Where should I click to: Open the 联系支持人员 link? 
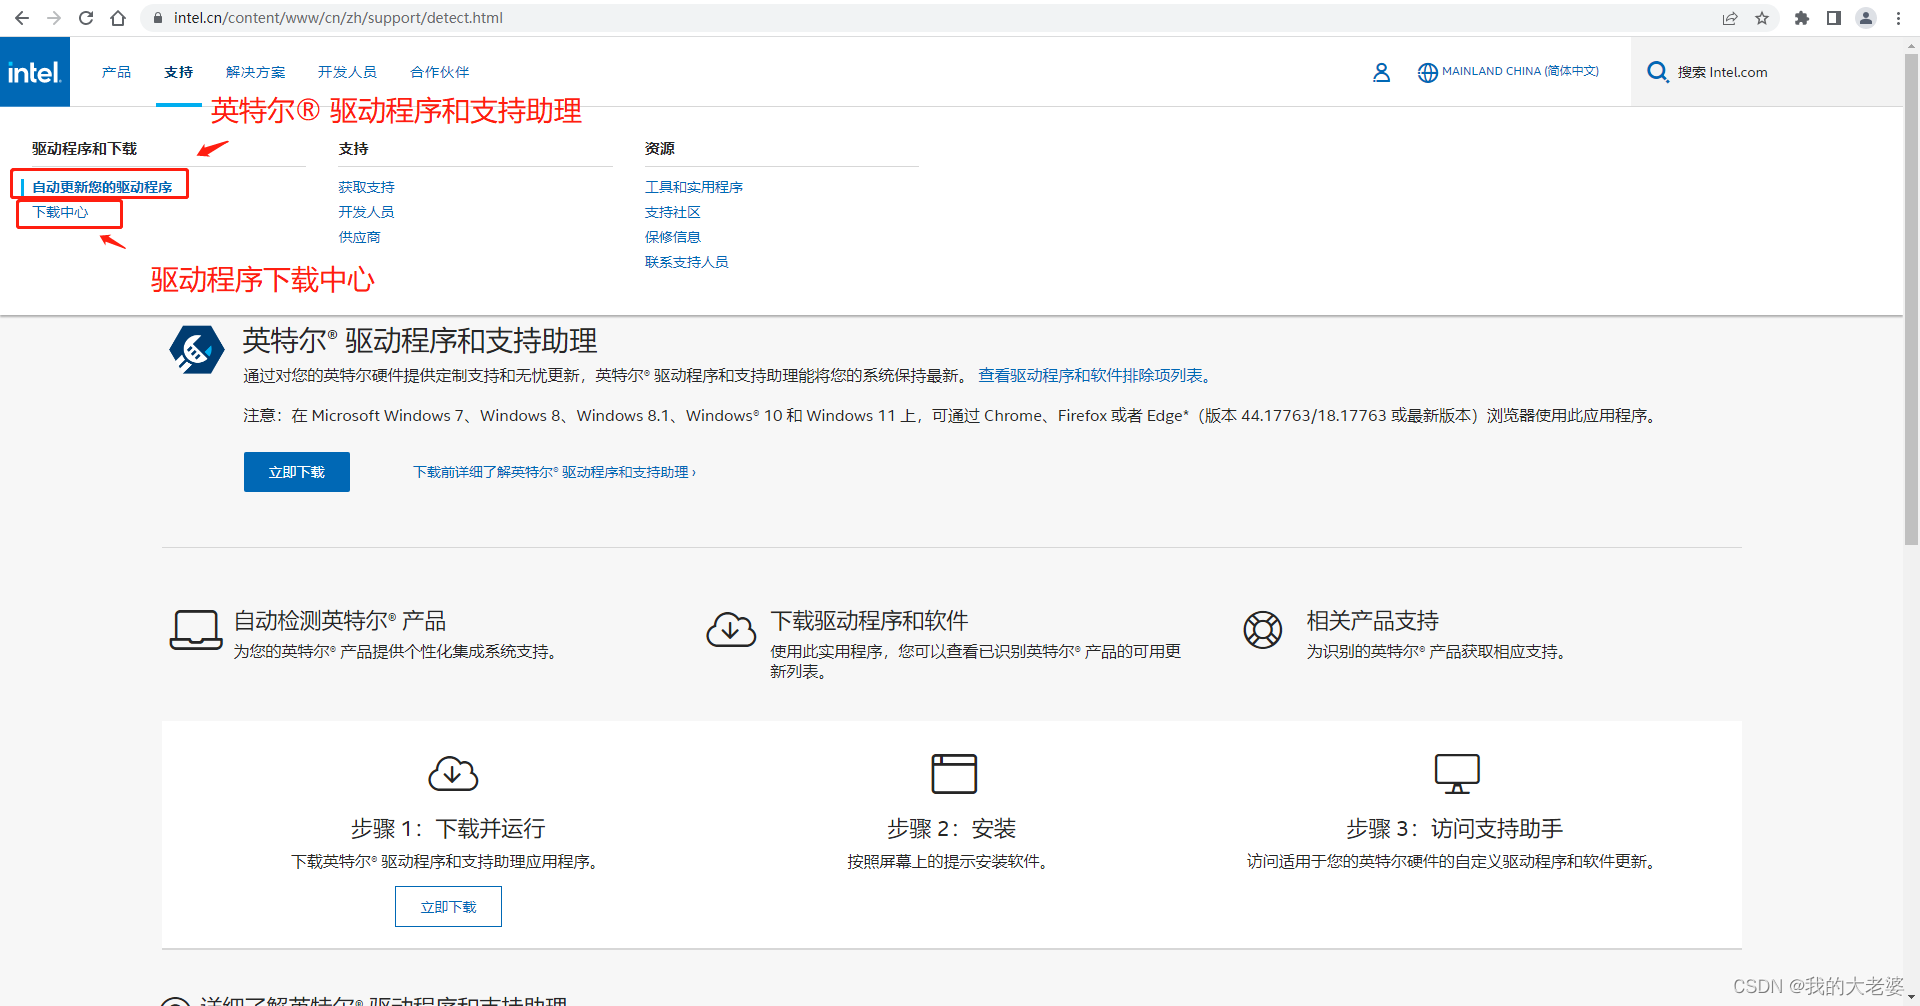(x=687, y=262)
